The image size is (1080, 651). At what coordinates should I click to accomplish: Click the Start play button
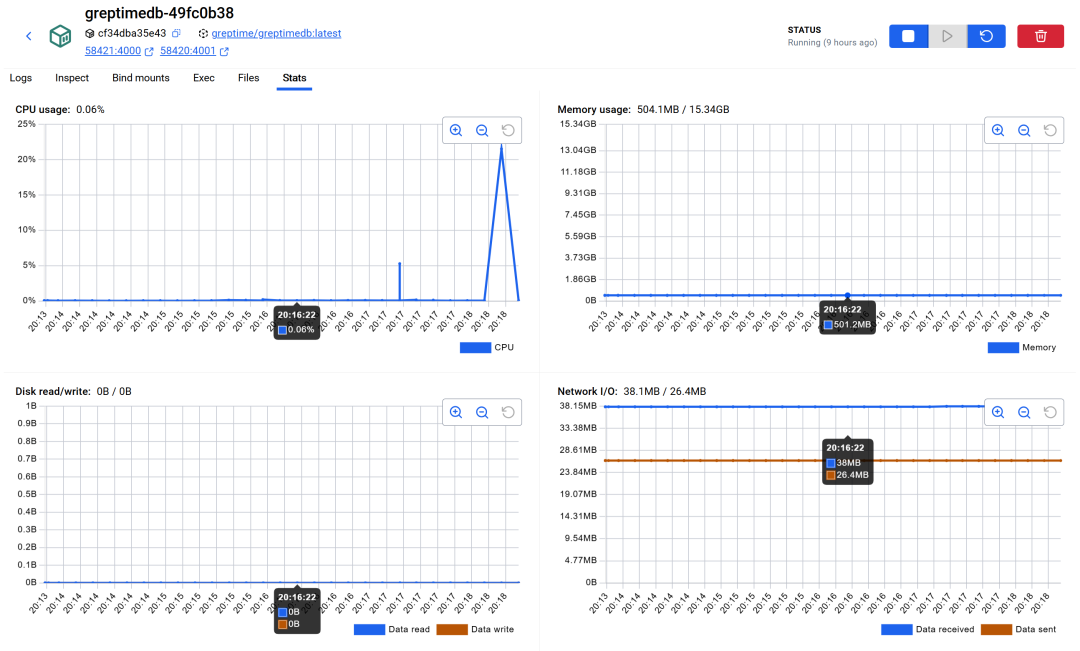point(947,36)
